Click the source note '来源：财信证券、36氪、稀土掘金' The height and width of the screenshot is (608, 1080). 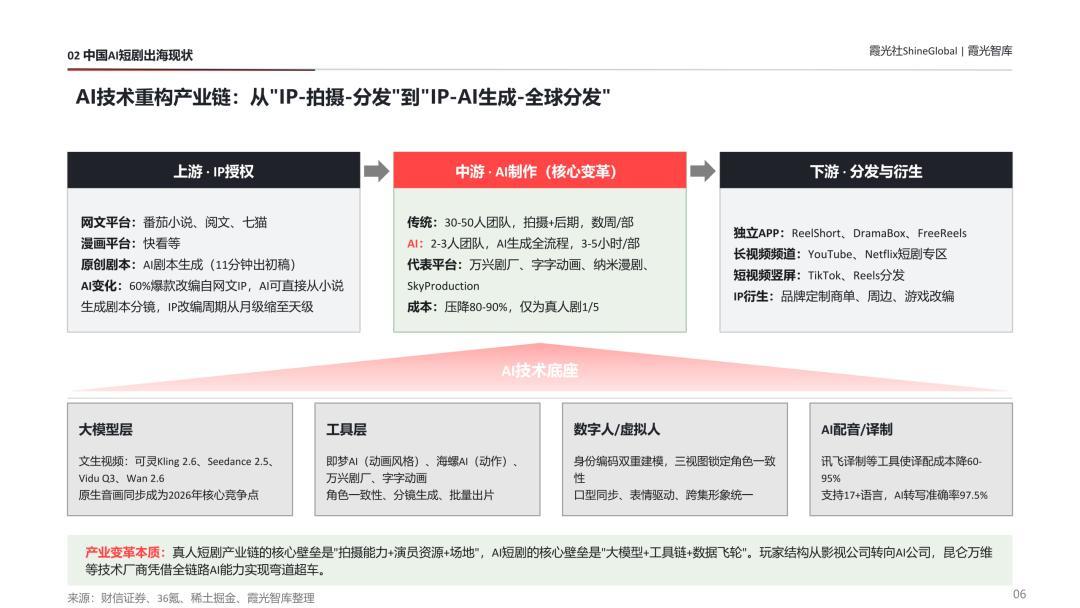coord(191,598)
